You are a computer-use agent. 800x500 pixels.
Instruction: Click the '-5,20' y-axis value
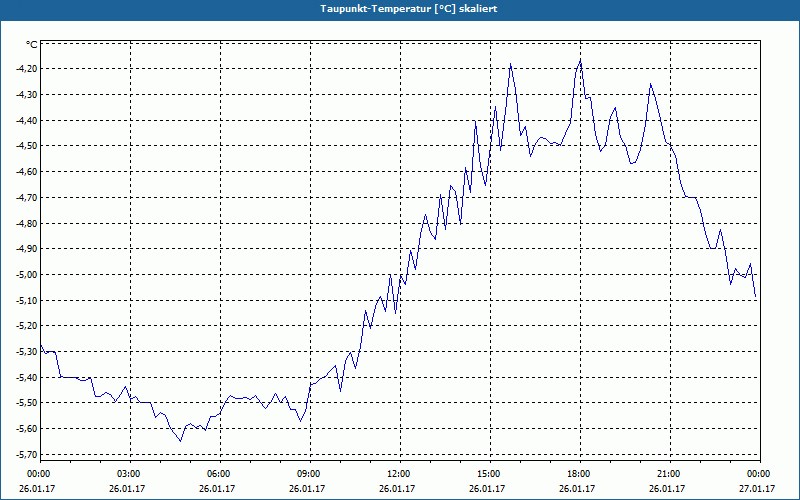pos(28,326)
